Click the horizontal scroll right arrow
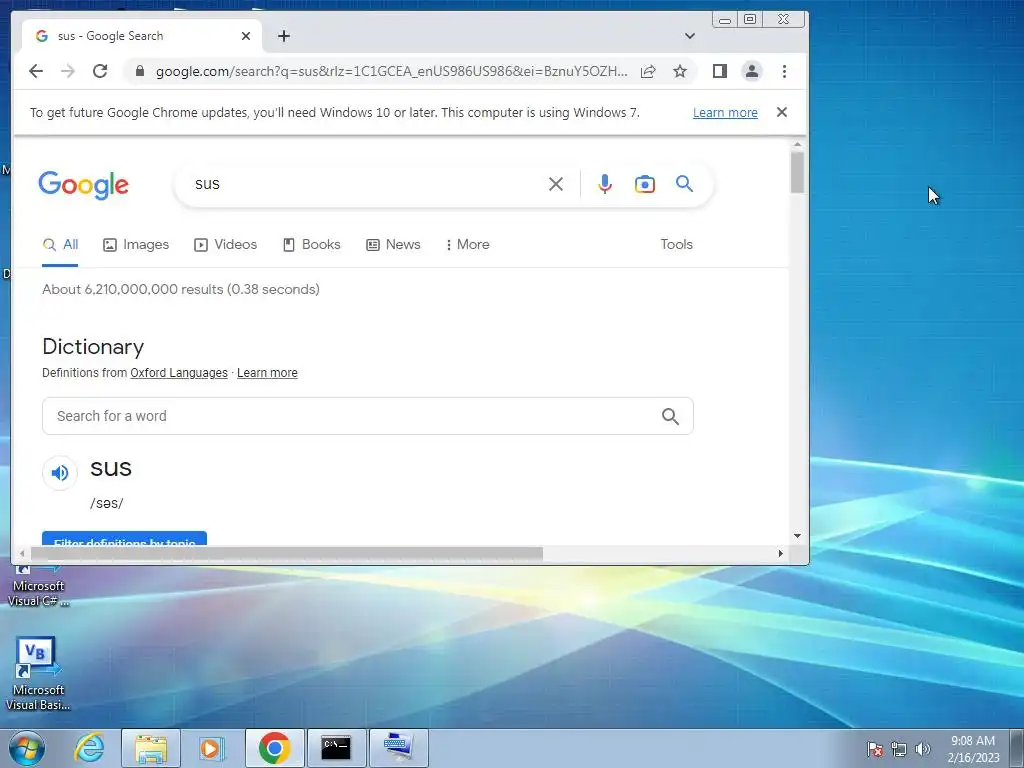This screenshot has width=1024, height=768. coord(780,554)
